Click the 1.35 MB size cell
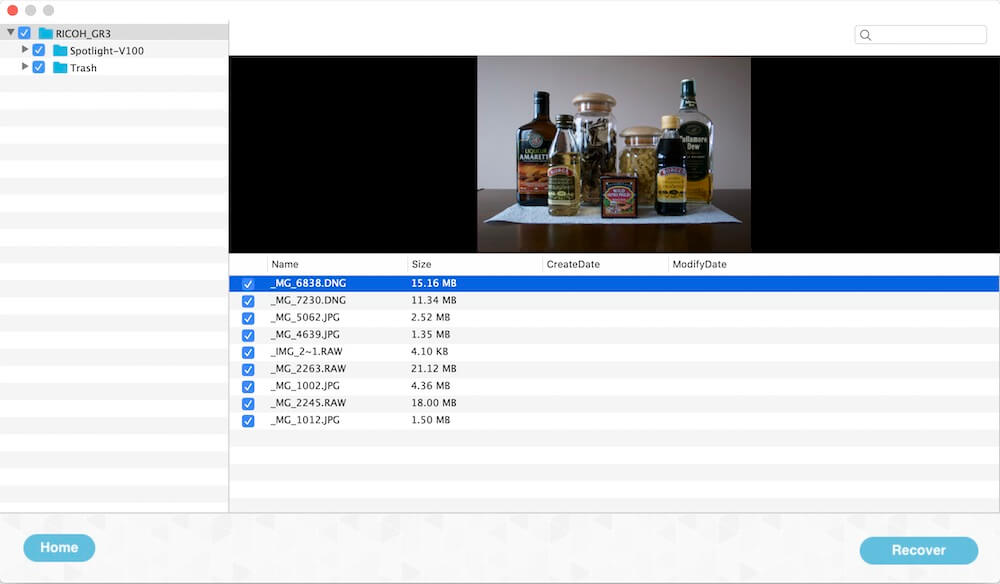The width and height of the screenshot is (1000, 584). point(430,335)
